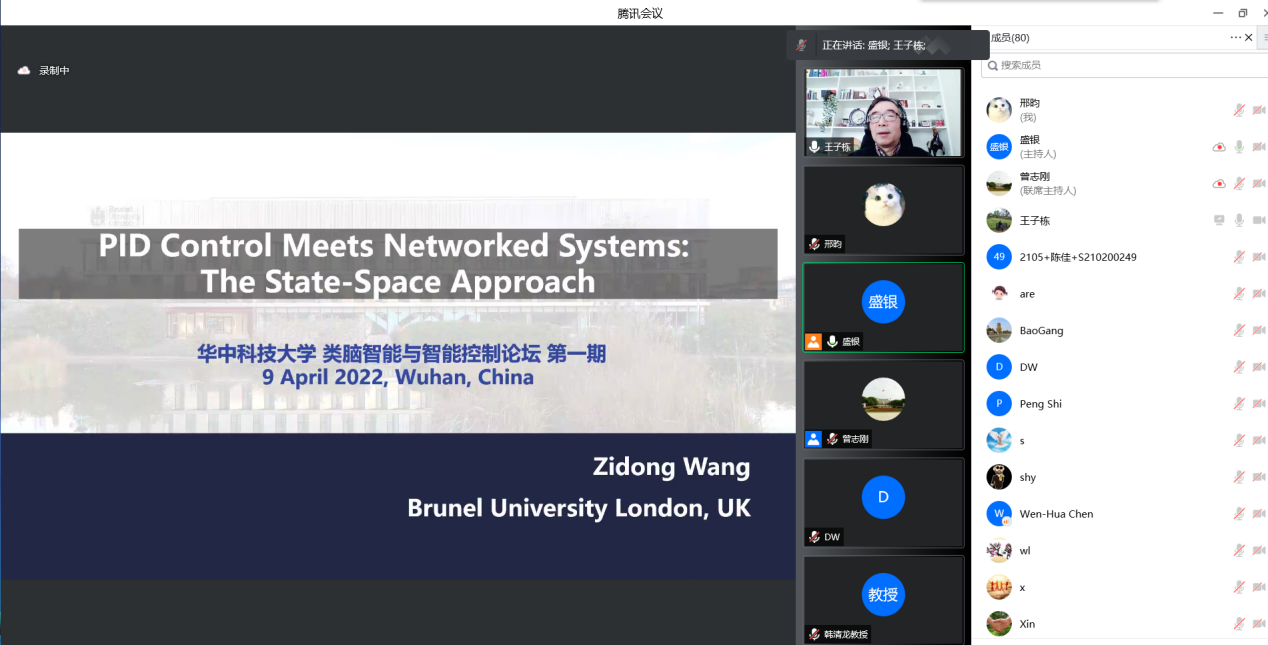Open the three-dot more options in members panel
The width and height of the screenshot is (1268, 645).
(x=1235, y=37)
